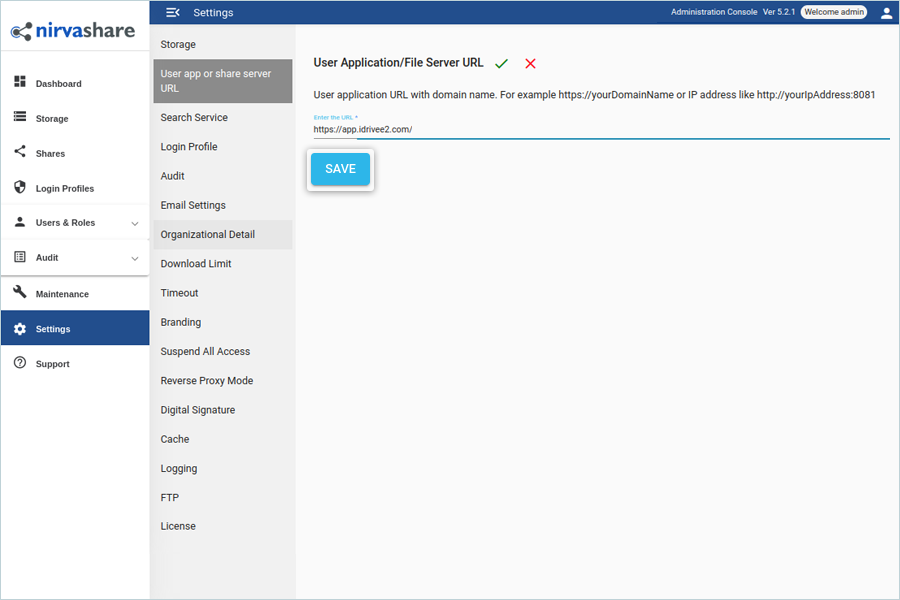
Task: Confirm the URL with the green checkmark
Action: pyautogui.click(x=502, y=63)
